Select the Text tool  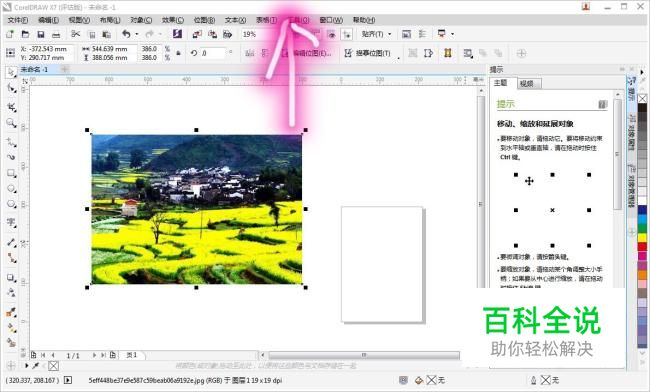11,223
